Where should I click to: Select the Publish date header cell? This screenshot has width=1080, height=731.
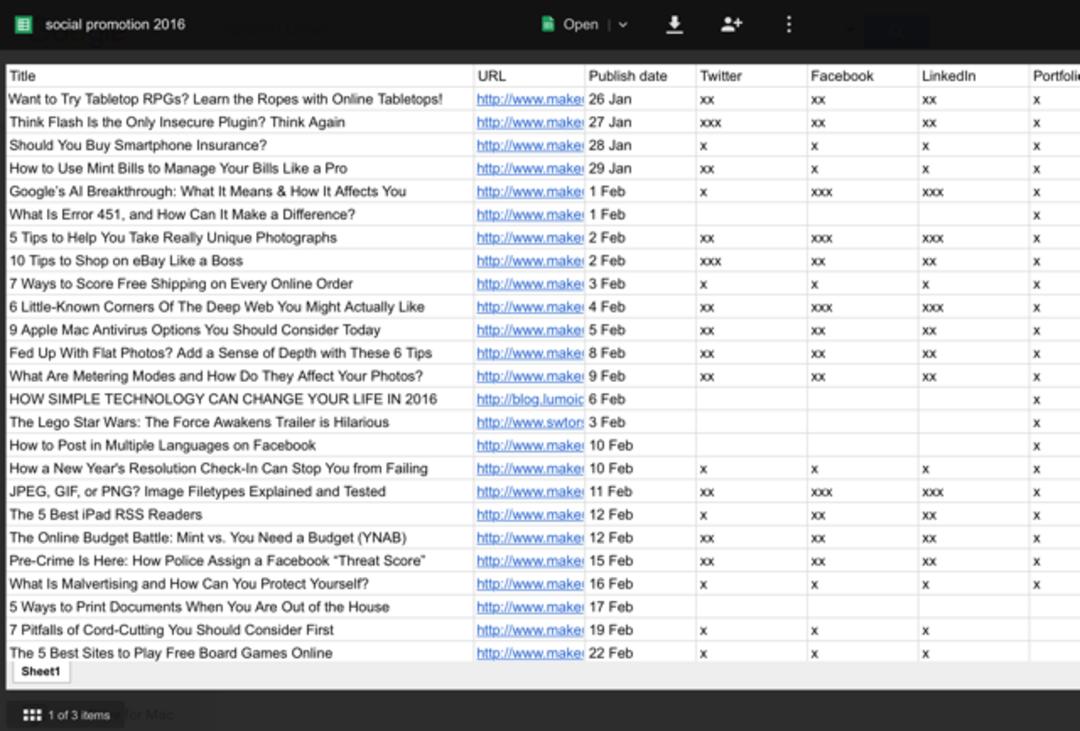click(x=640, y=76)
